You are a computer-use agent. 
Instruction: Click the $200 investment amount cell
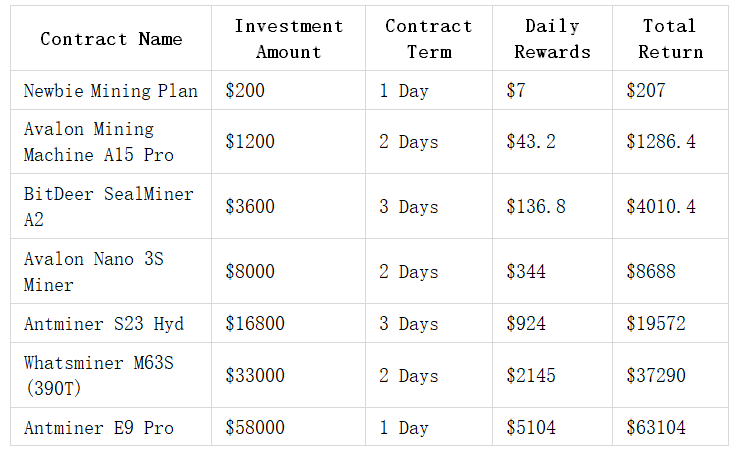coord(246,91)
